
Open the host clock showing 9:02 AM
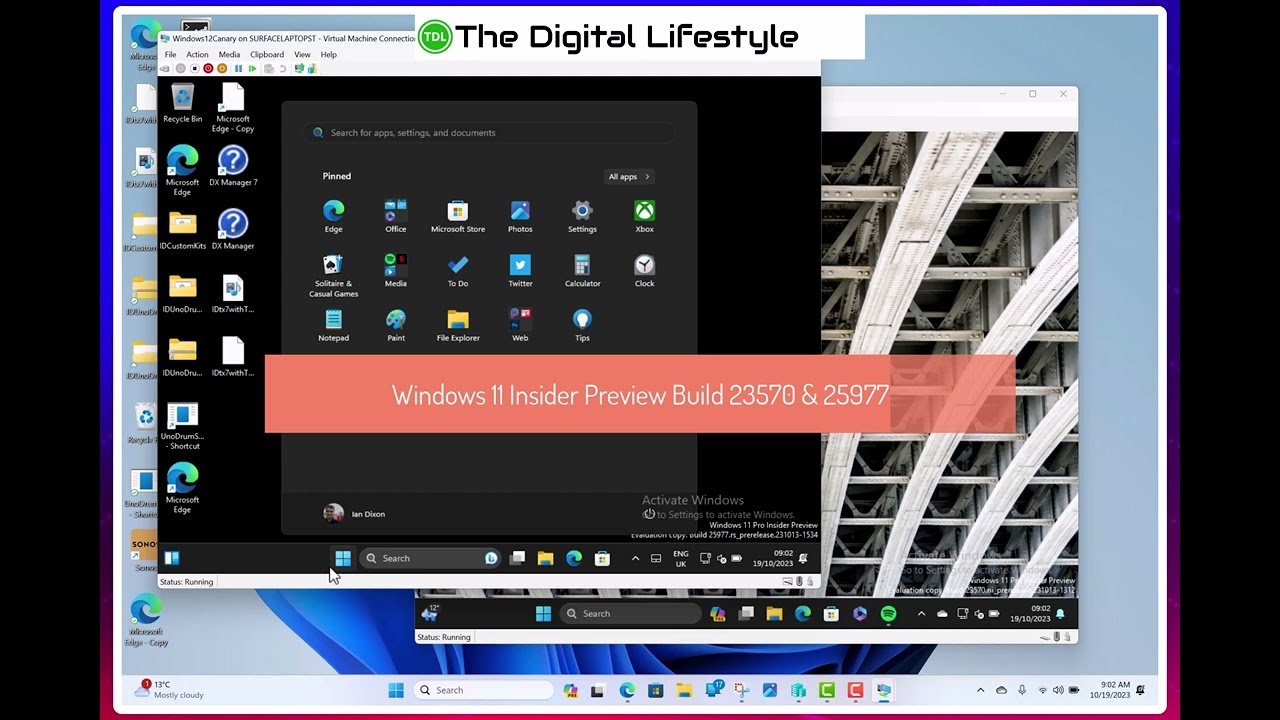1111,690
